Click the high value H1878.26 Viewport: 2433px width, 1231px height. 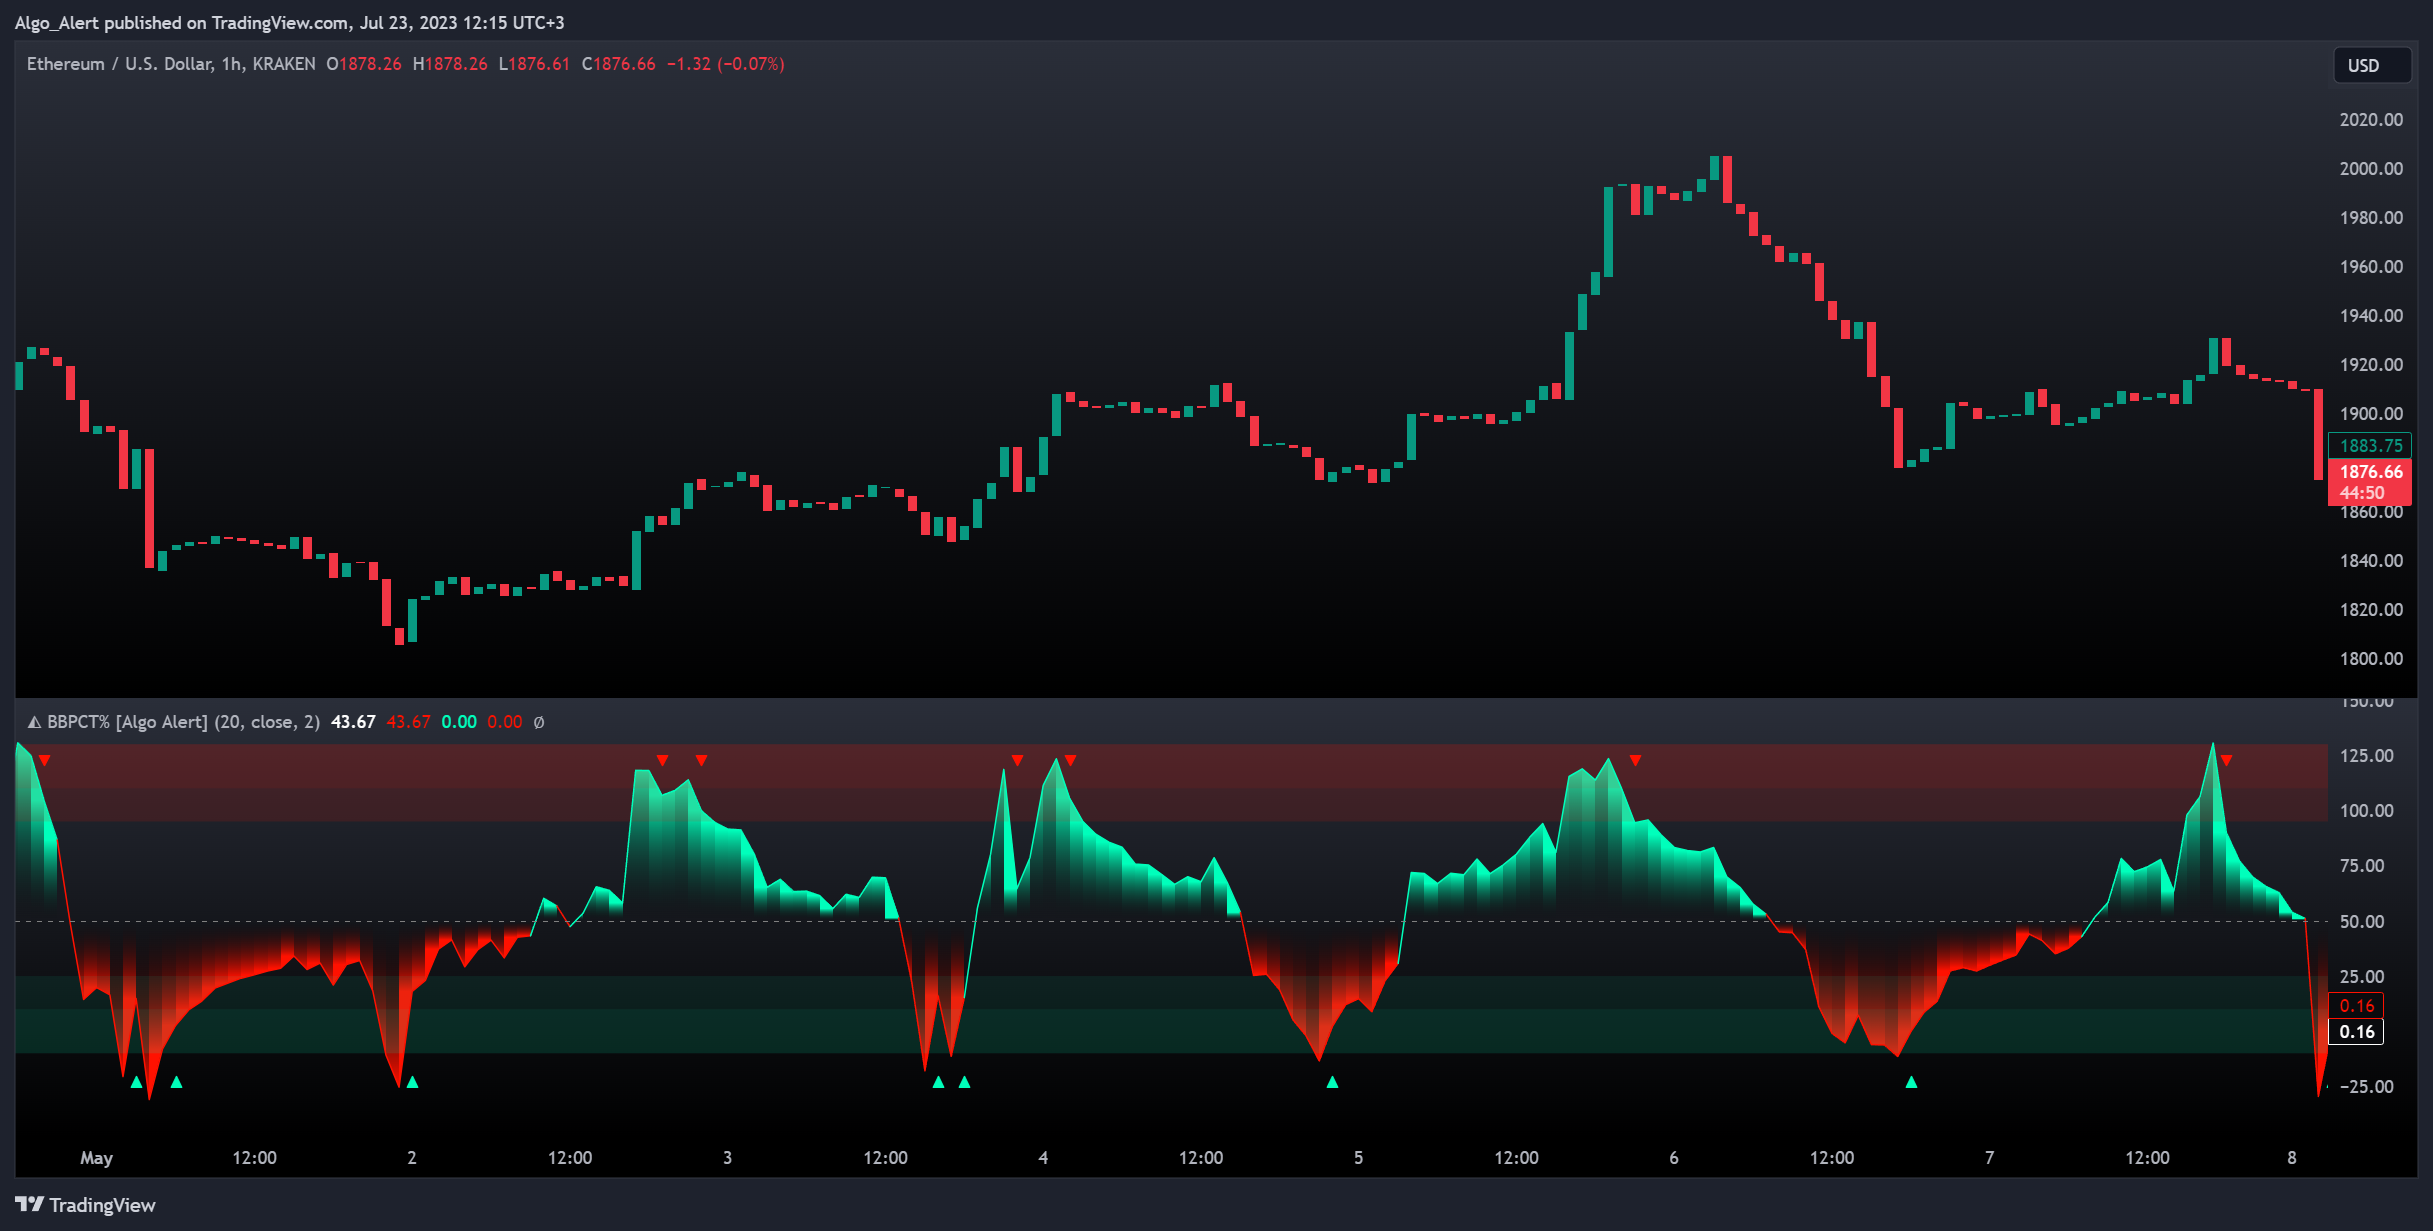(450, 64)
